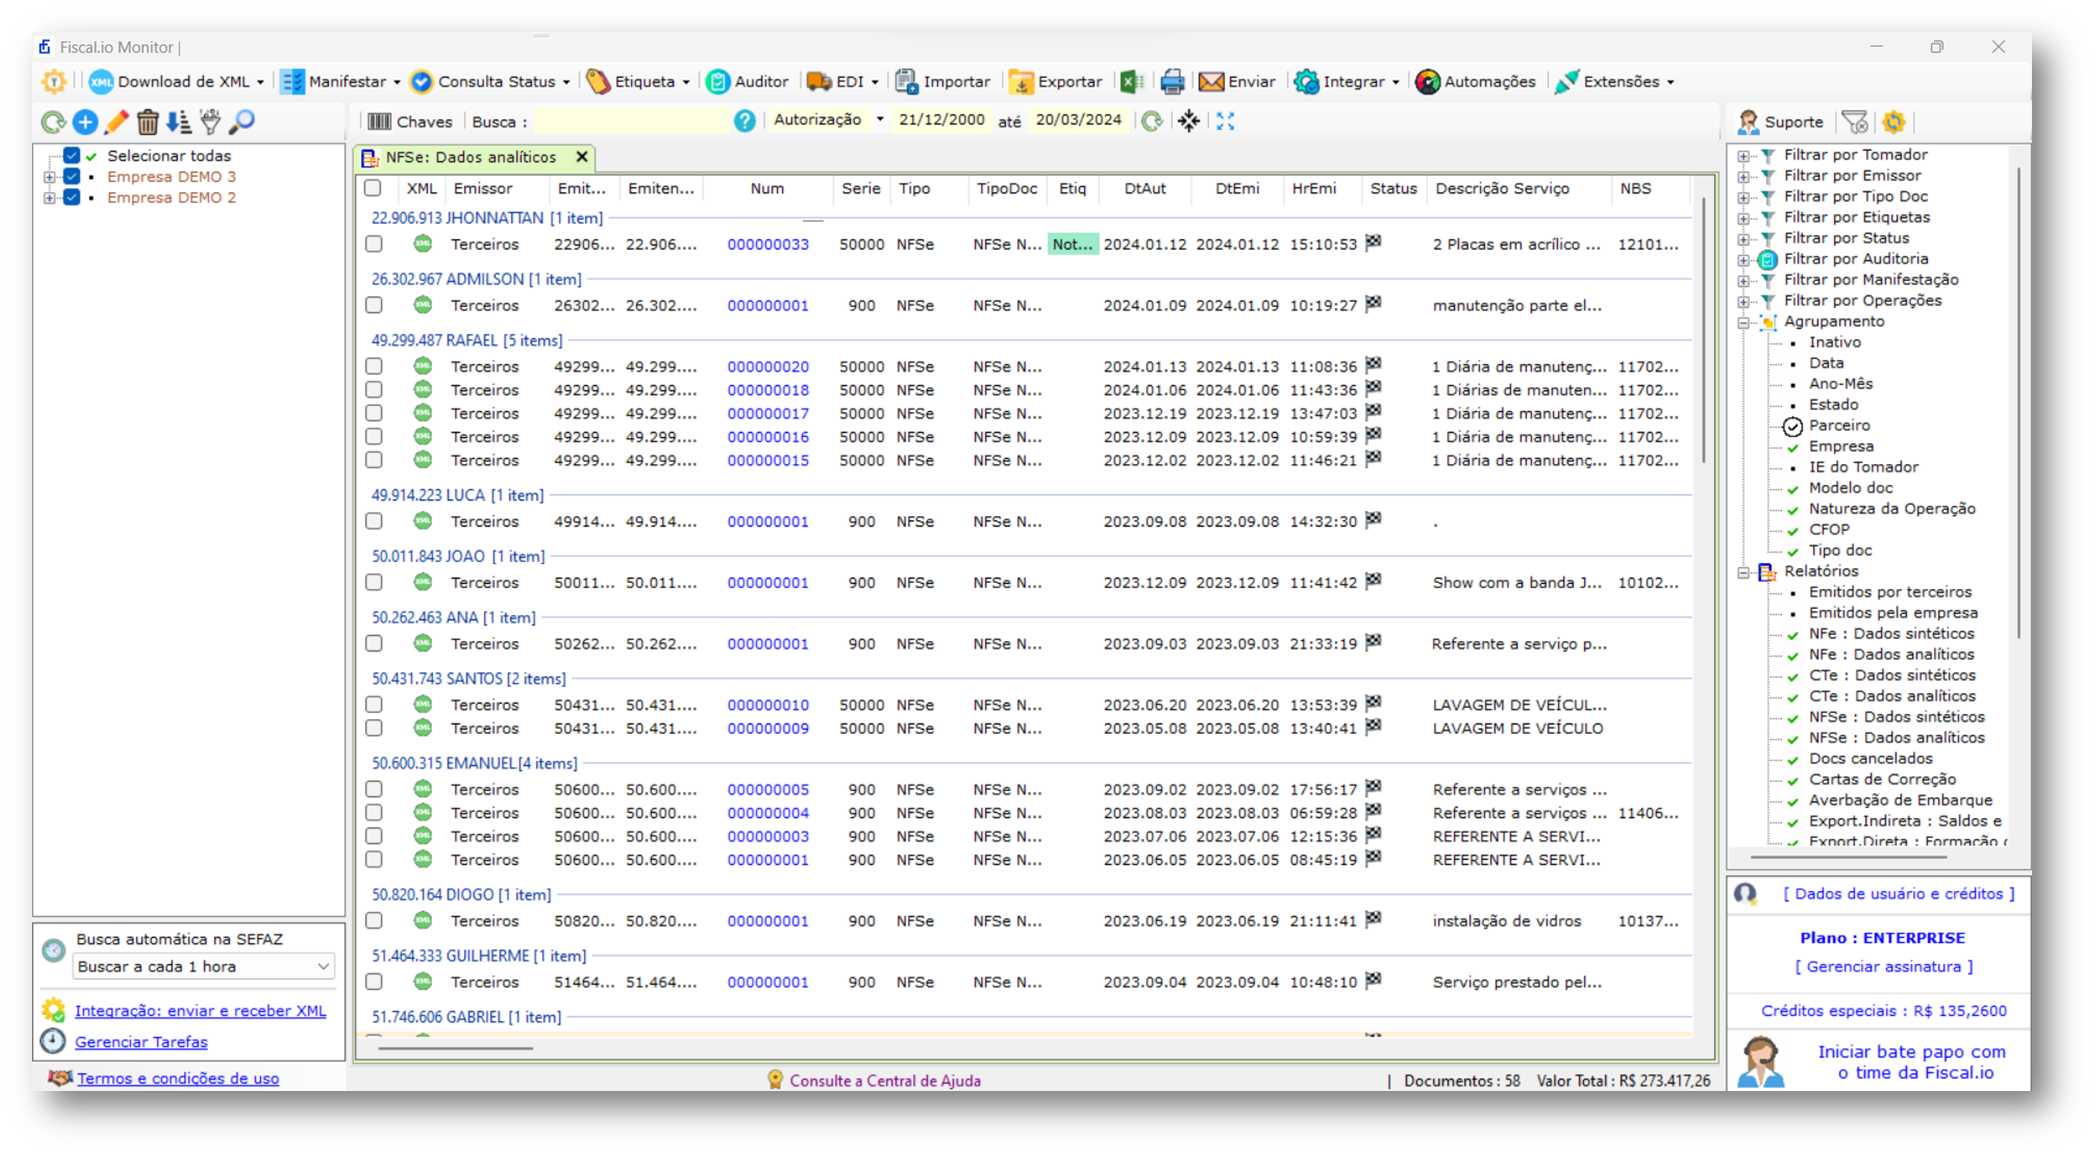2097x1156 pixels.
Task: Open the Extensões dropdown
Action: (x=1614, y=82)
